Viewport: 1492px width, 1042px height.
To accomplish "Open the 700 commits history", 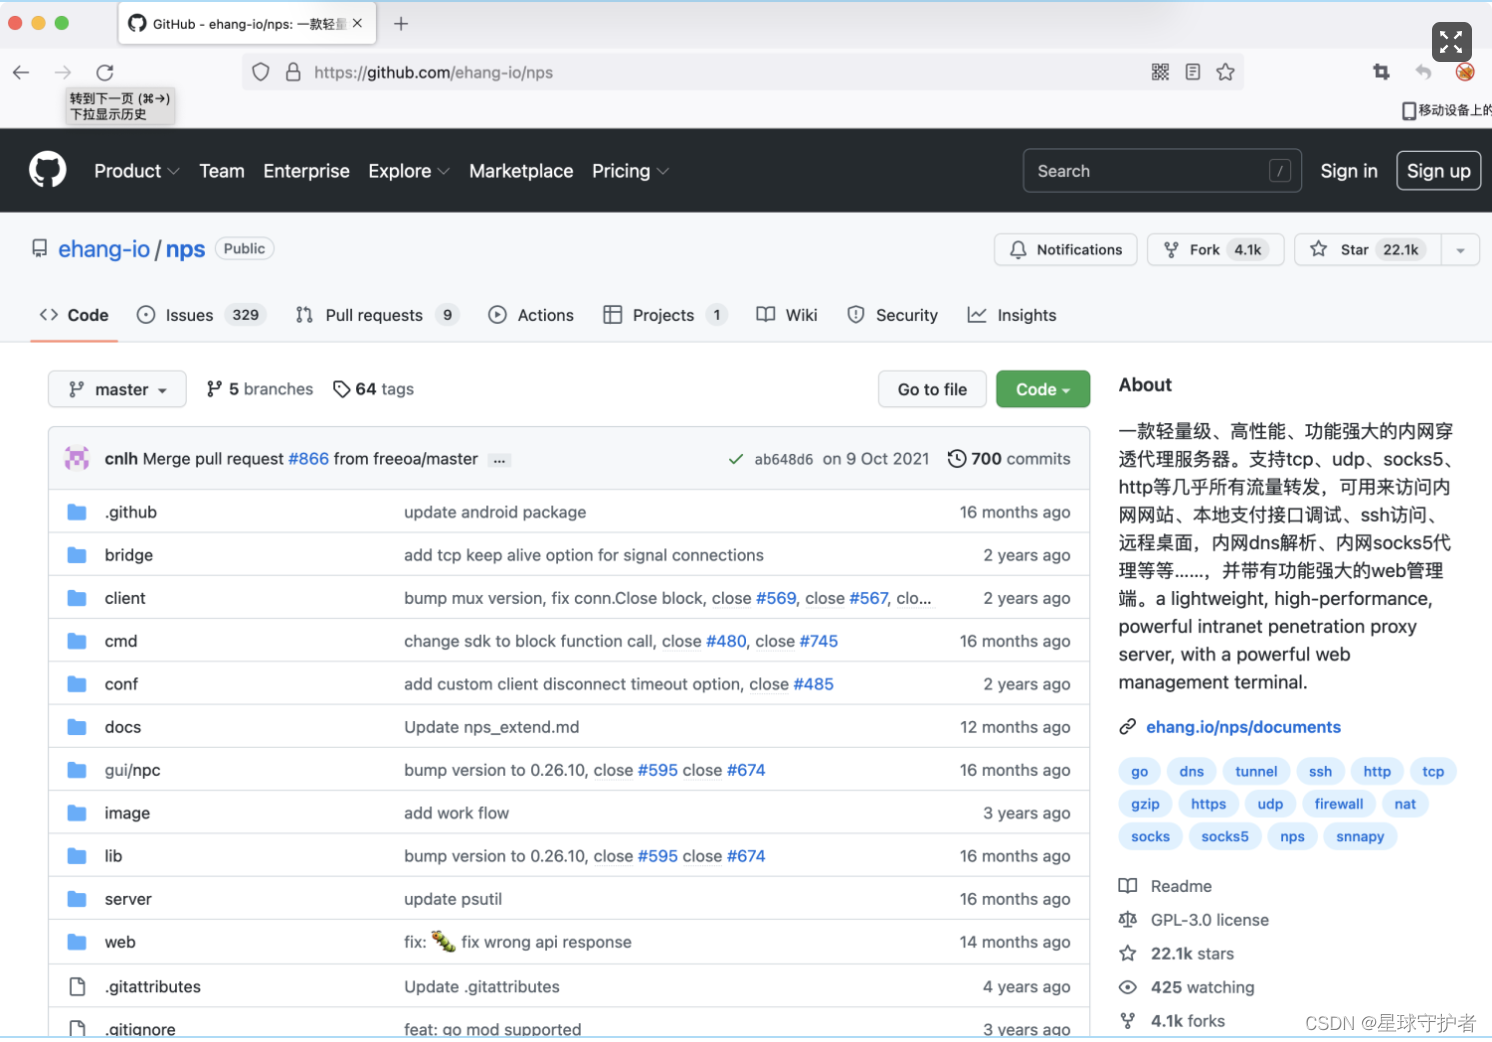I will [1009, 459].
